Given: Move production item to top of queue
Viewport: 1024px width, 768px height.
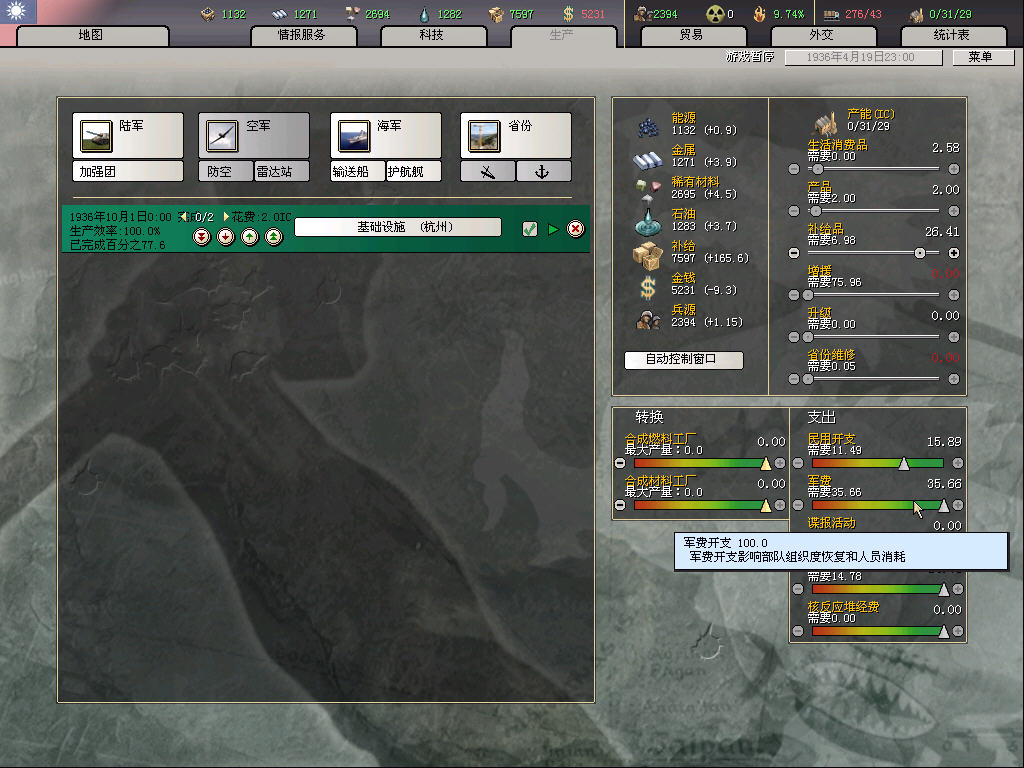Looking at the screenshot, I should pyautogui.click(x=273, y=237).
